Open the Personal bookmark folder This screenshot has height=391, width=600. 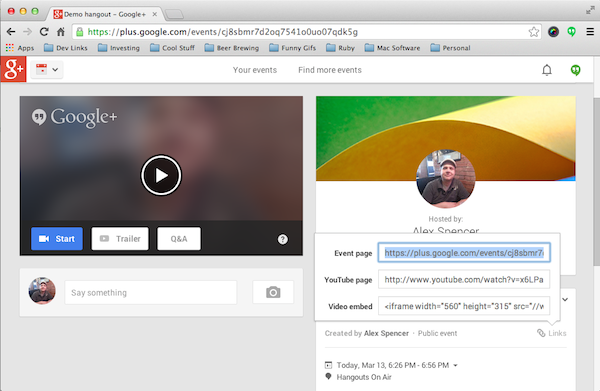(450, 48)
